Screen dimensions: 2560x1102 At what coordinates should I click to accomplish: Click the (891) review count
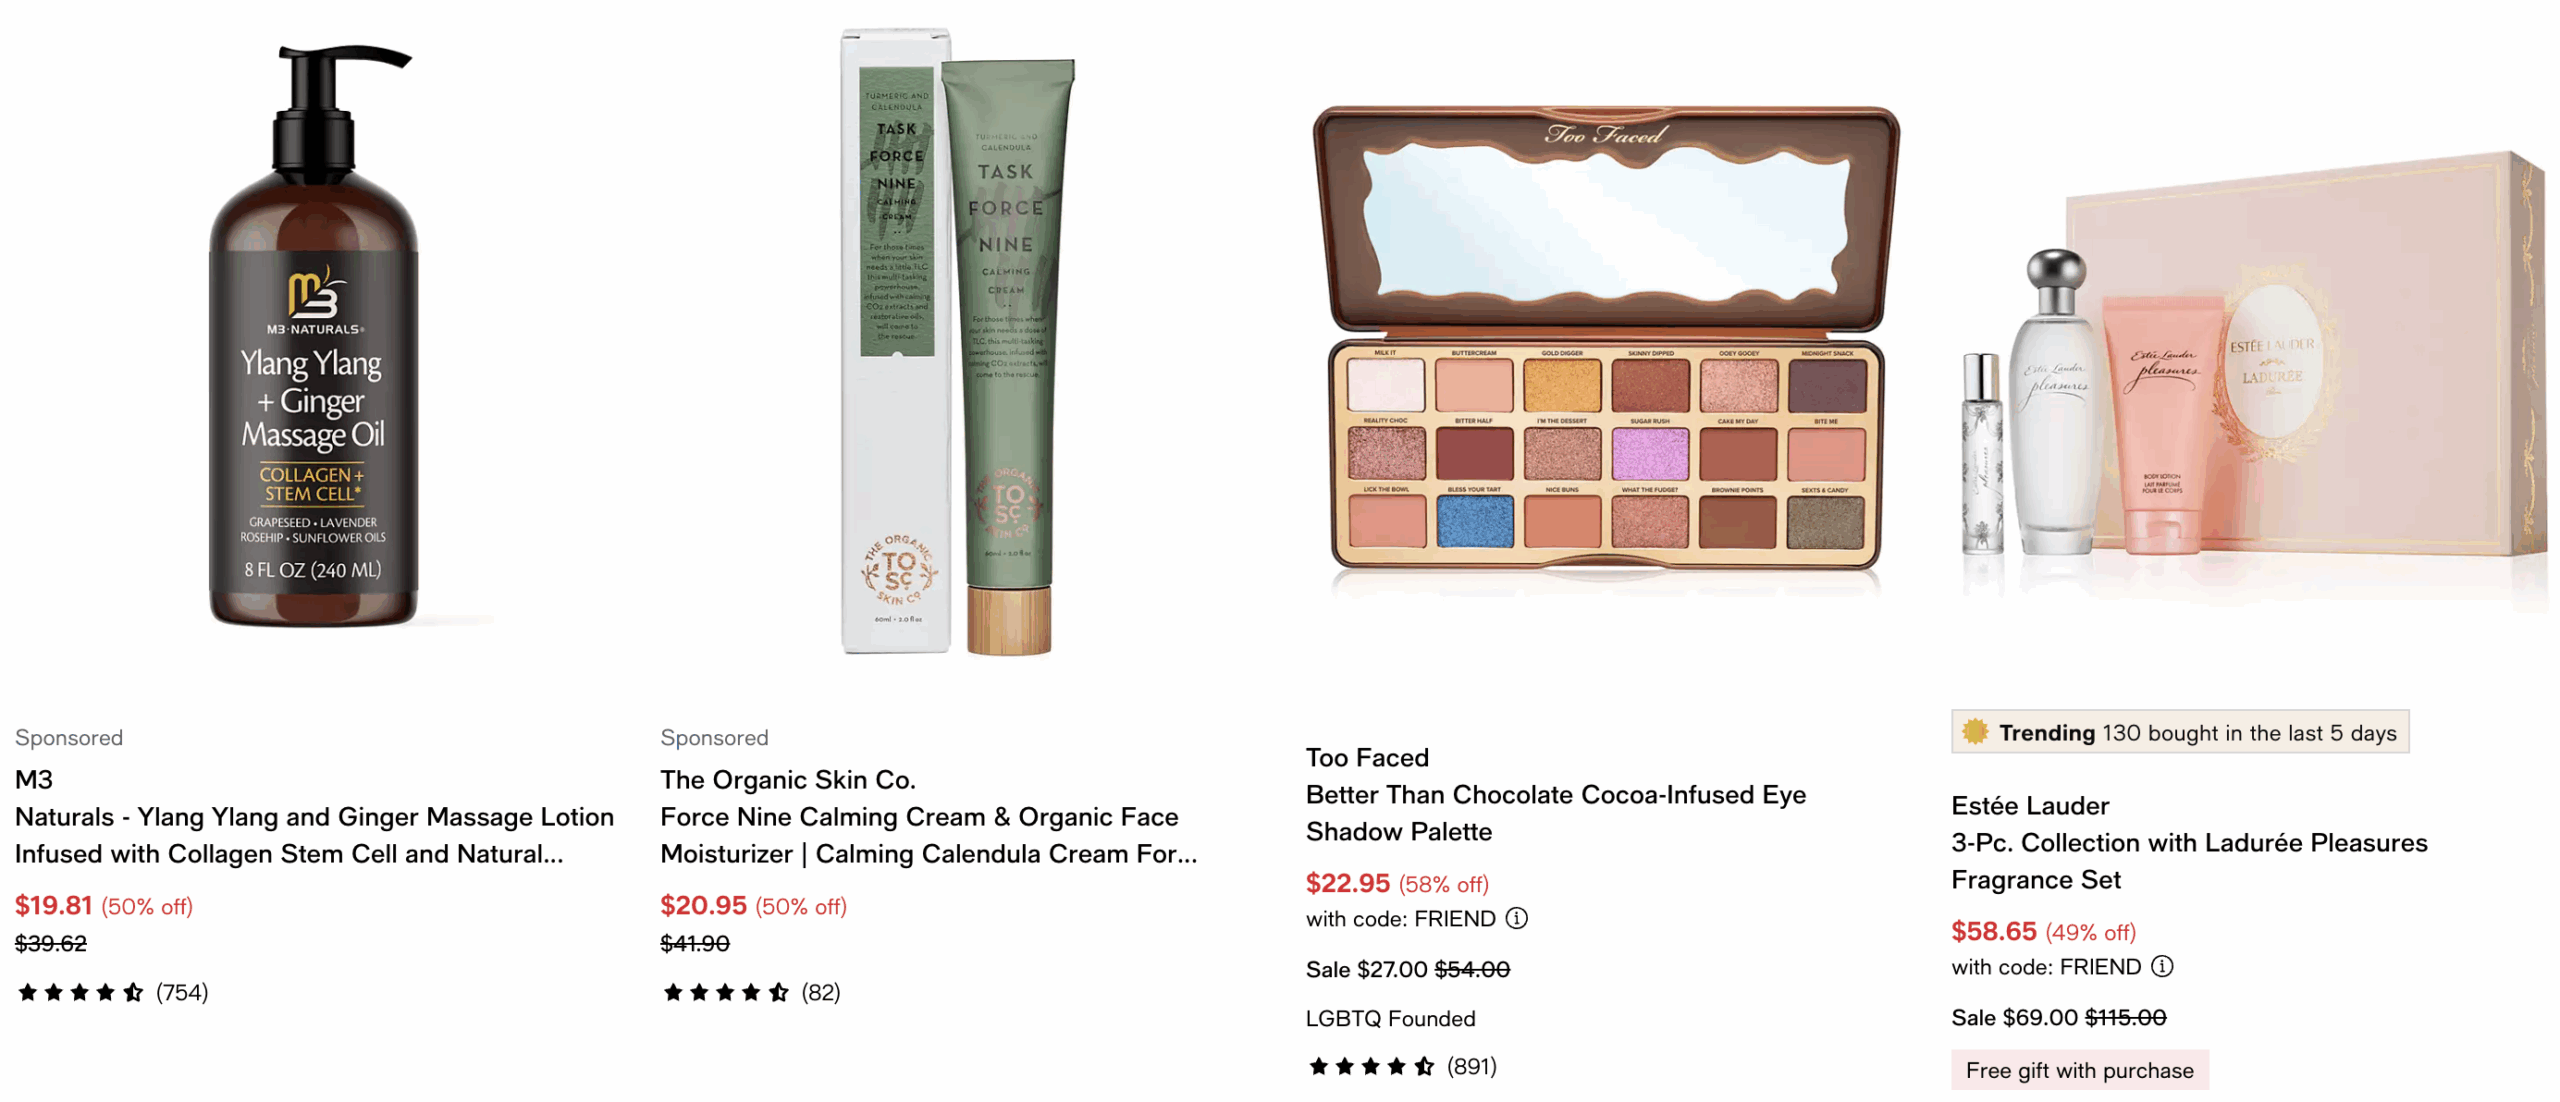[1471, 1066]
